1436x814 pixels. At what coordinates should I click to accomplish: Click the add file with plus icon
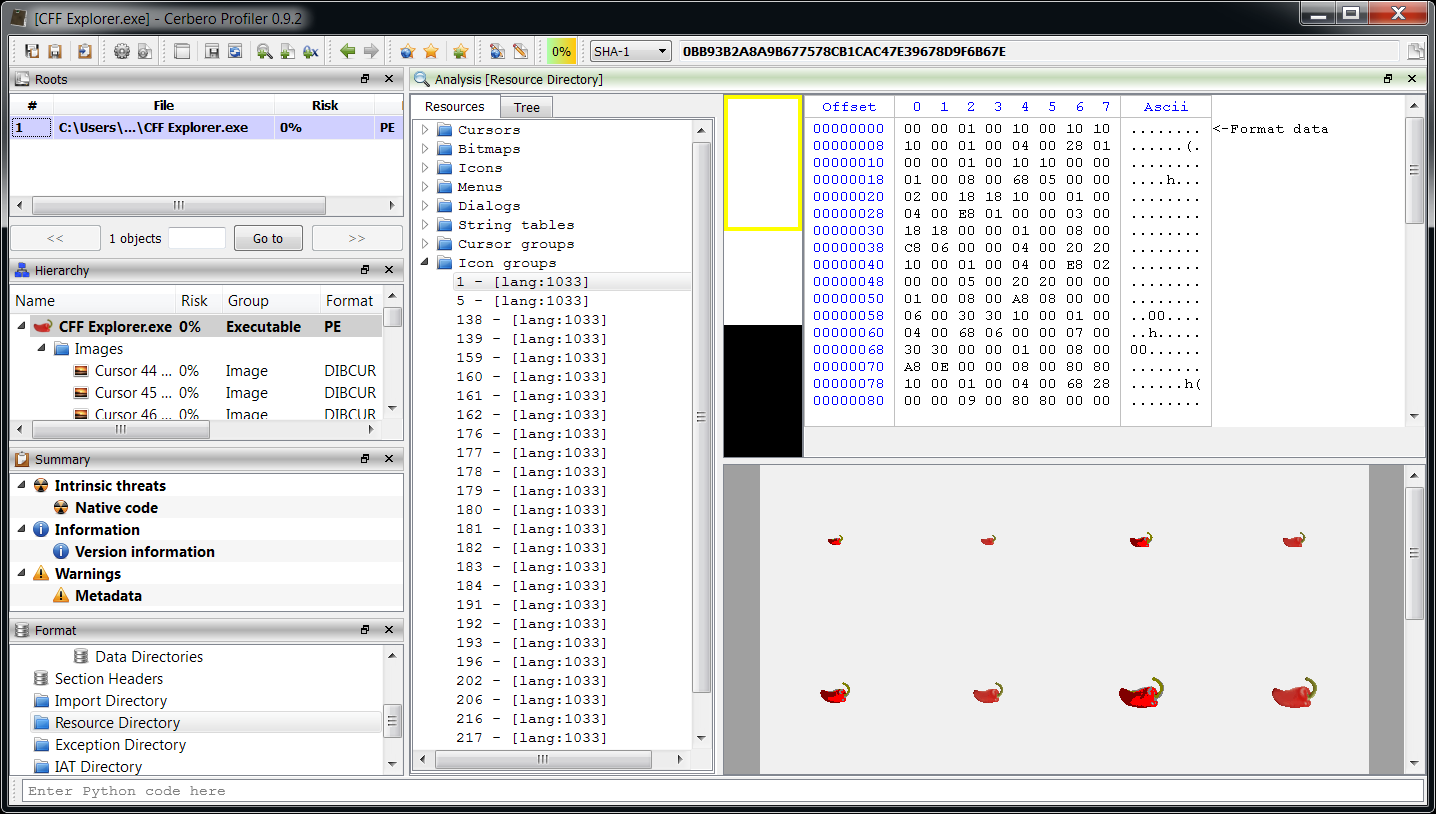coord(288,51)
